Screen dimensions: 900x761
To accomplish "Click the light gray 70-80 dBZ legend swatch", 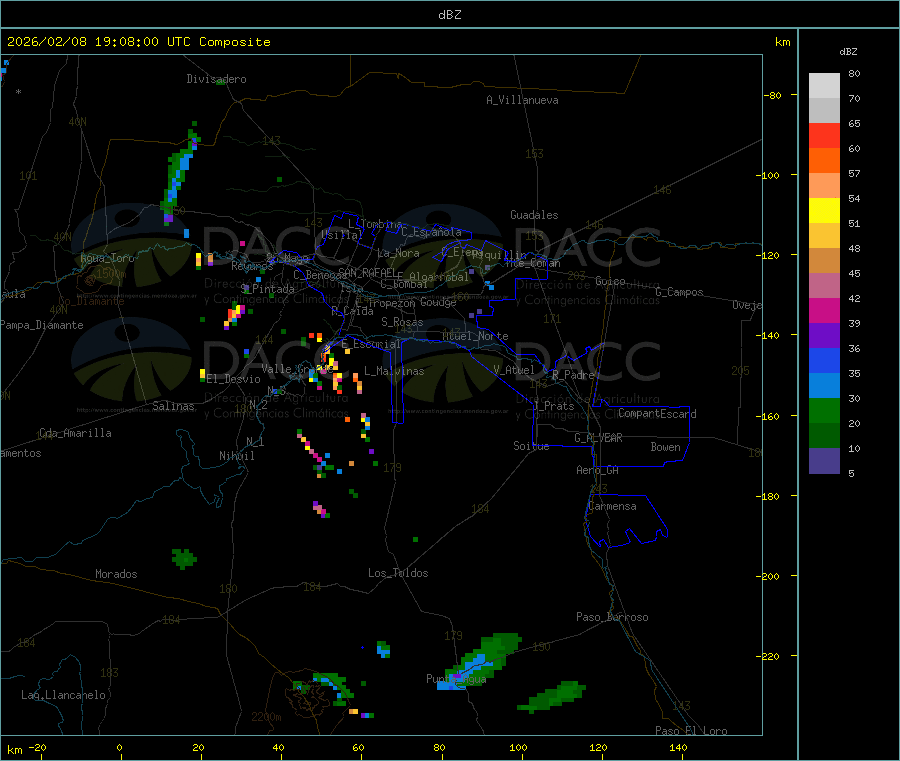I will (824, 86).
